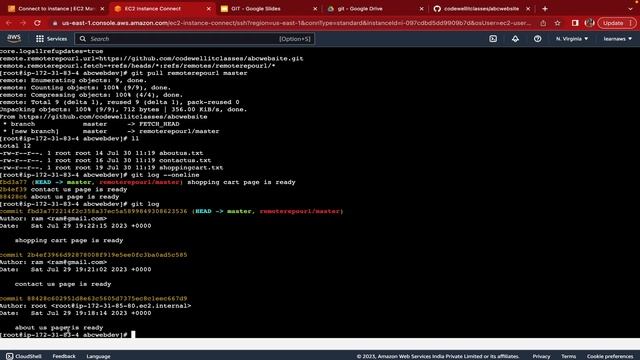Image resolution: width=640 pixels, height=360 pixels.
Task: Click the 'git log --oneline' command text
Action: point(165,175)
